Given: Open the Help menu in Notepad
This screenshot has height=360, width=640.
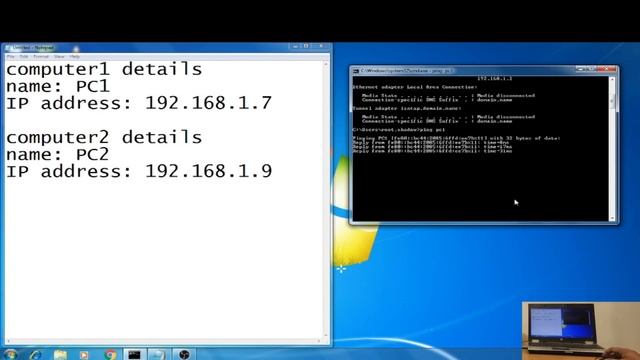Looking at the screenshot, I should coord(74,56).
